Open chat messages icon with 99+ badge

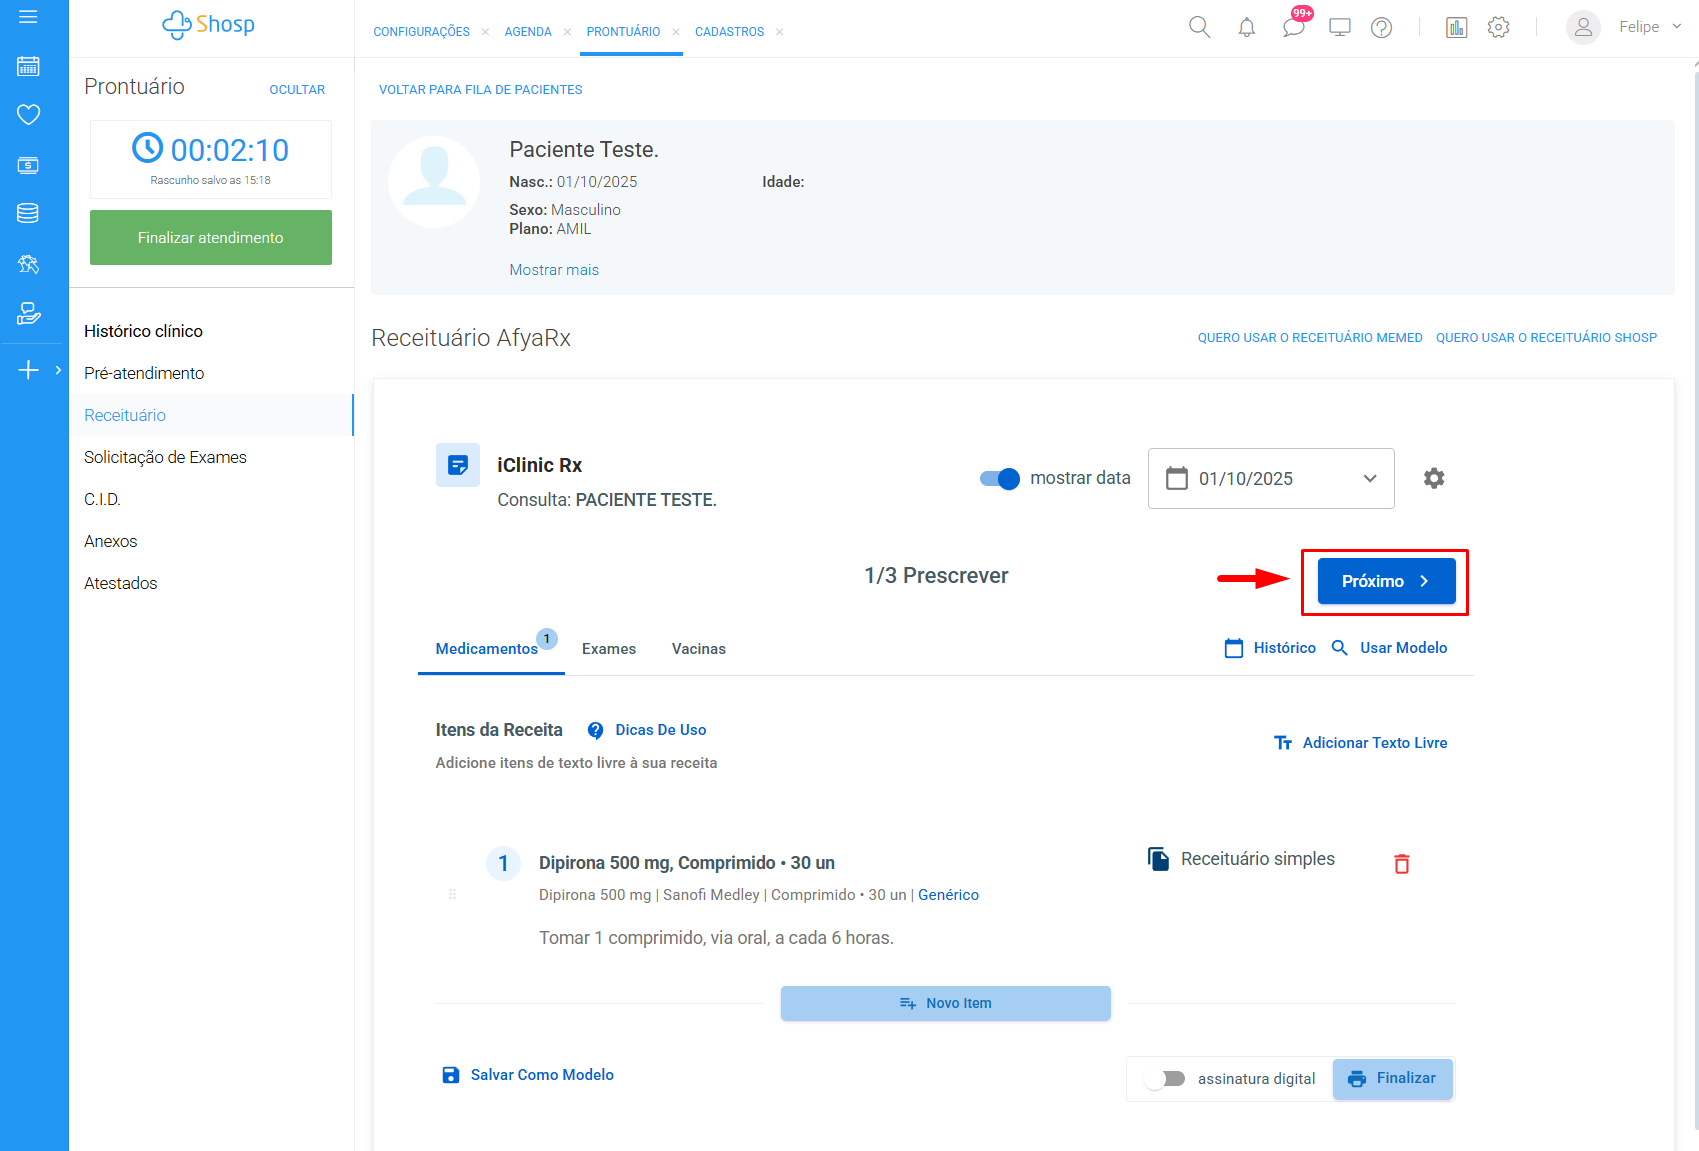tap(1294, 27)
